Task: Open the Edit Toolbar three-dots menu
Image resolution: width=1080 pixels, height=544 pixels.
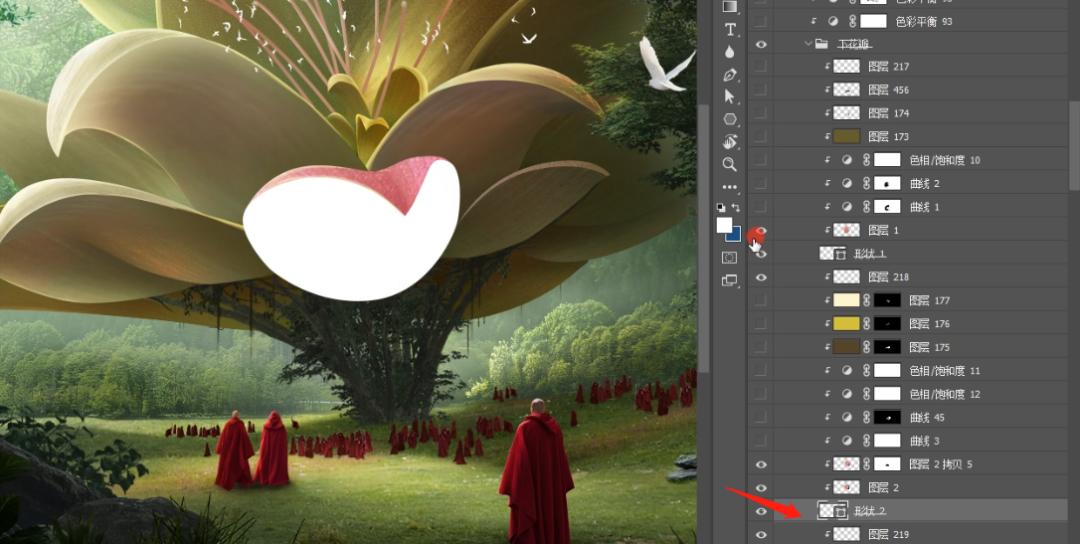Action: (730, 187)
